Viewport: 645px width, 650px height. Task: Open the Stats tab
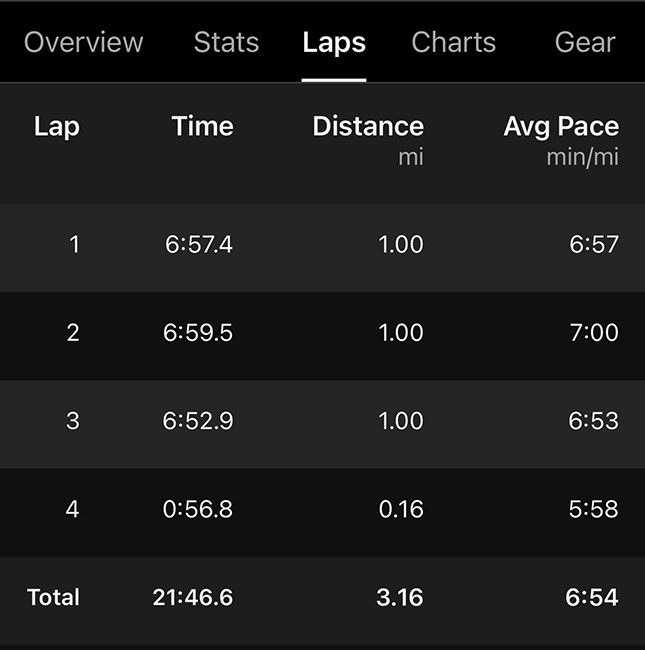[226, 43]
